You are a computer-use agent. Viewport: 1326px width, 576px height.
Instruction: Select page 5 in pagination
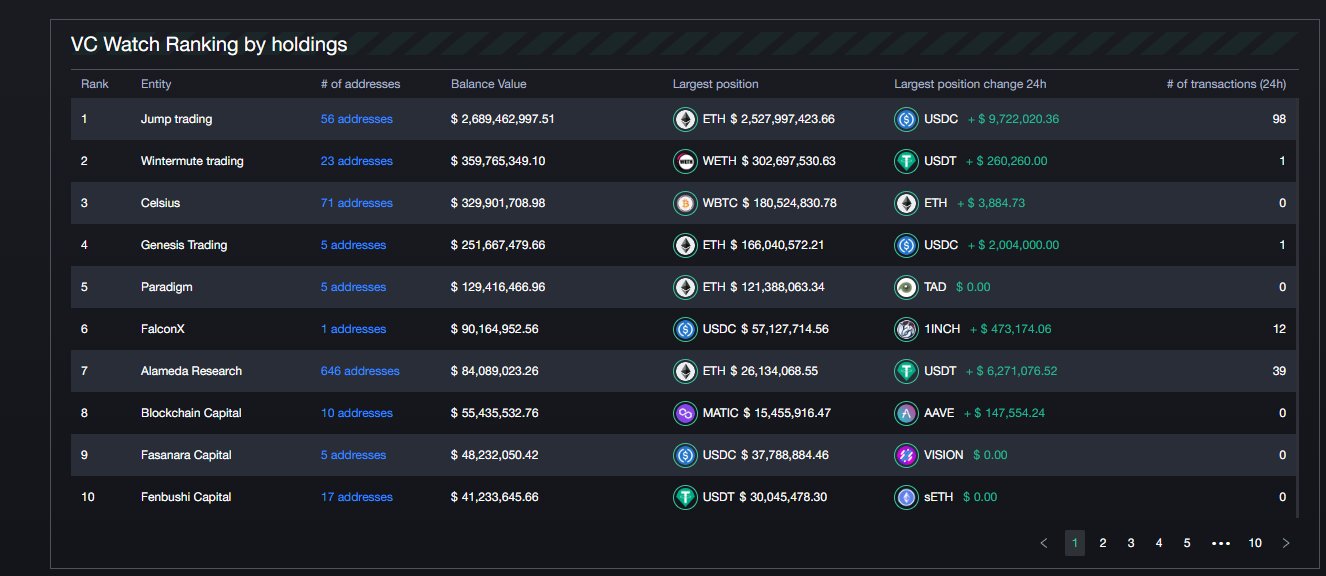(x=1187, y=543)
